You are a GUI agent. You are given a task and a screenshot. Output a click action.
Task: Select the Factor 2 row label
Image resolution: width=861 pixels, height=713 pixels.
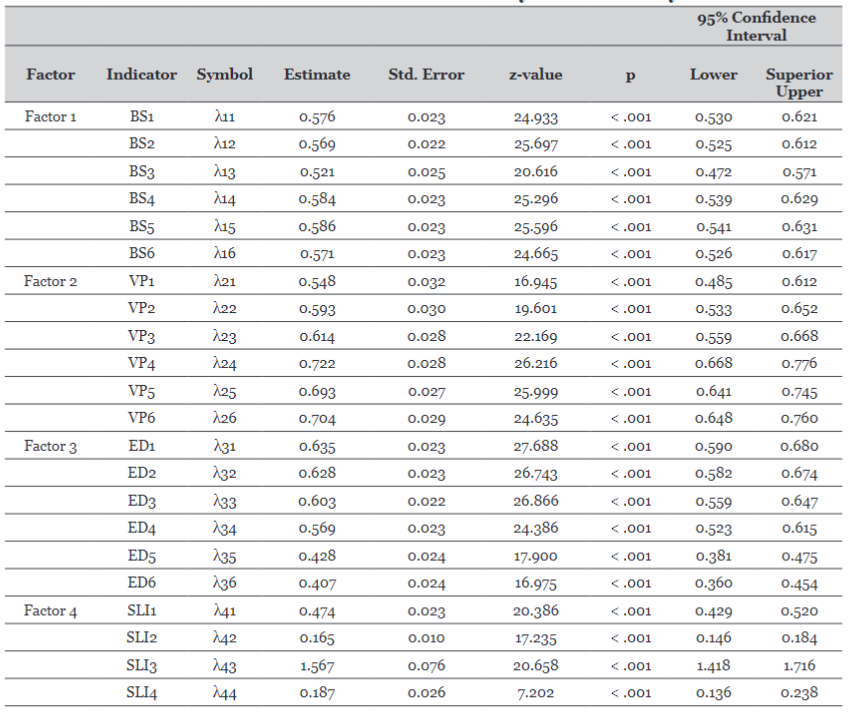tap(50, 281)
